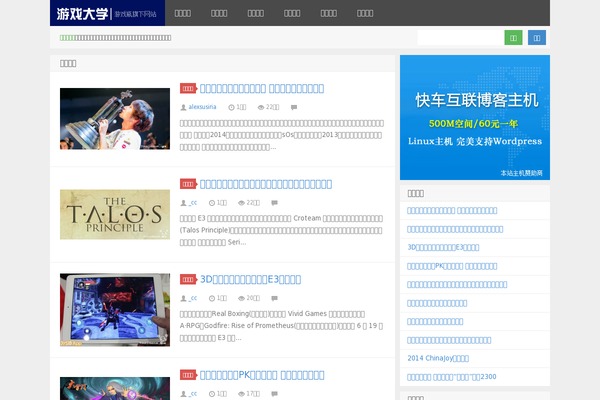This screenshot has height=400, width=600.
Task: Click excerpt text mentioning Croteam
Action: click(281, 230)
